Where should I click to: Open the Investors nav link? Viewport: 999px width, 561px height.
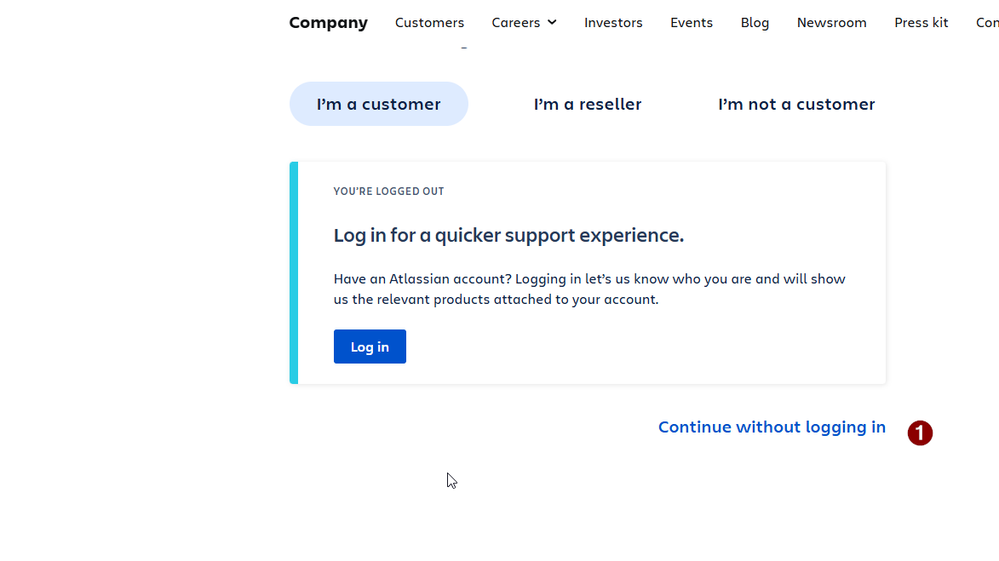click(x=613, y=22)
